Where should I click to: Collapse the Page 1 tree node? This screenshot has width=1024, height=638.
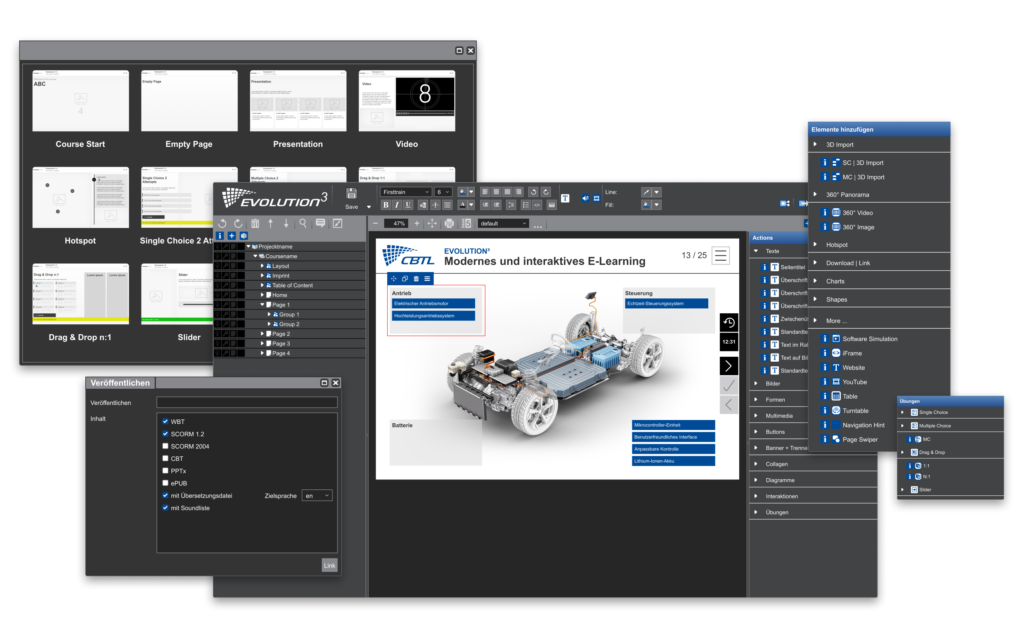pos(263,305)
